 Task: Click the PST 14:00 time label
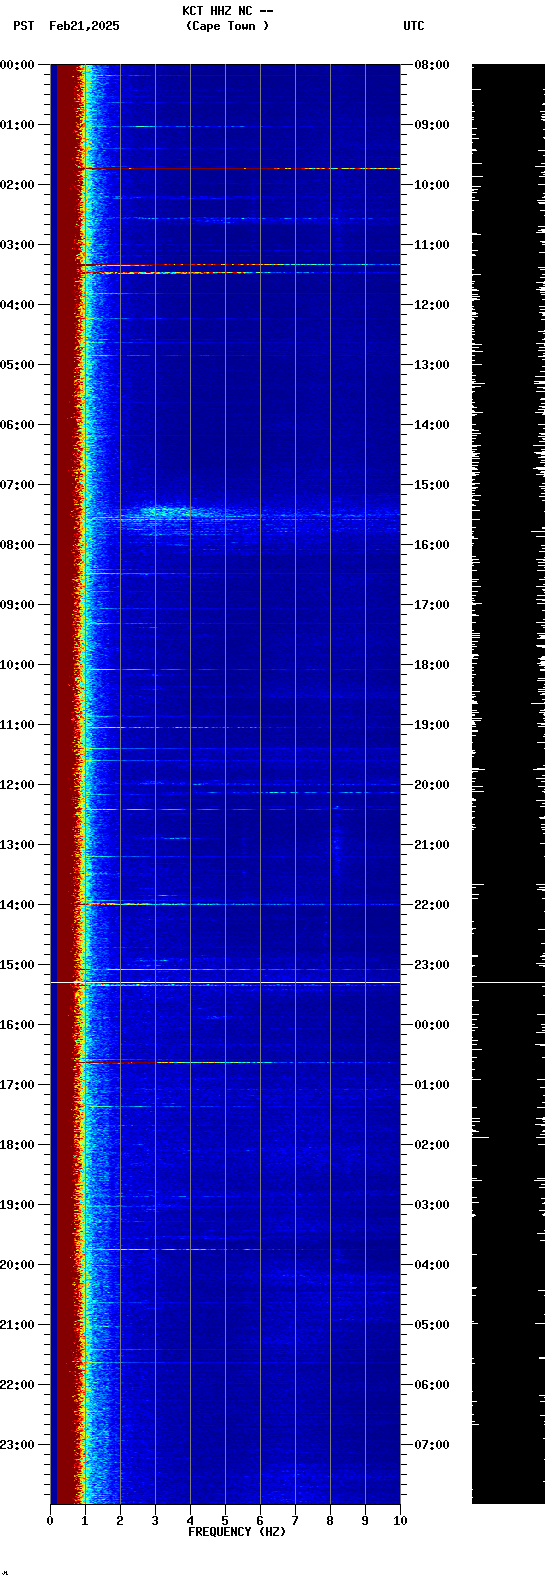[17, 905]
